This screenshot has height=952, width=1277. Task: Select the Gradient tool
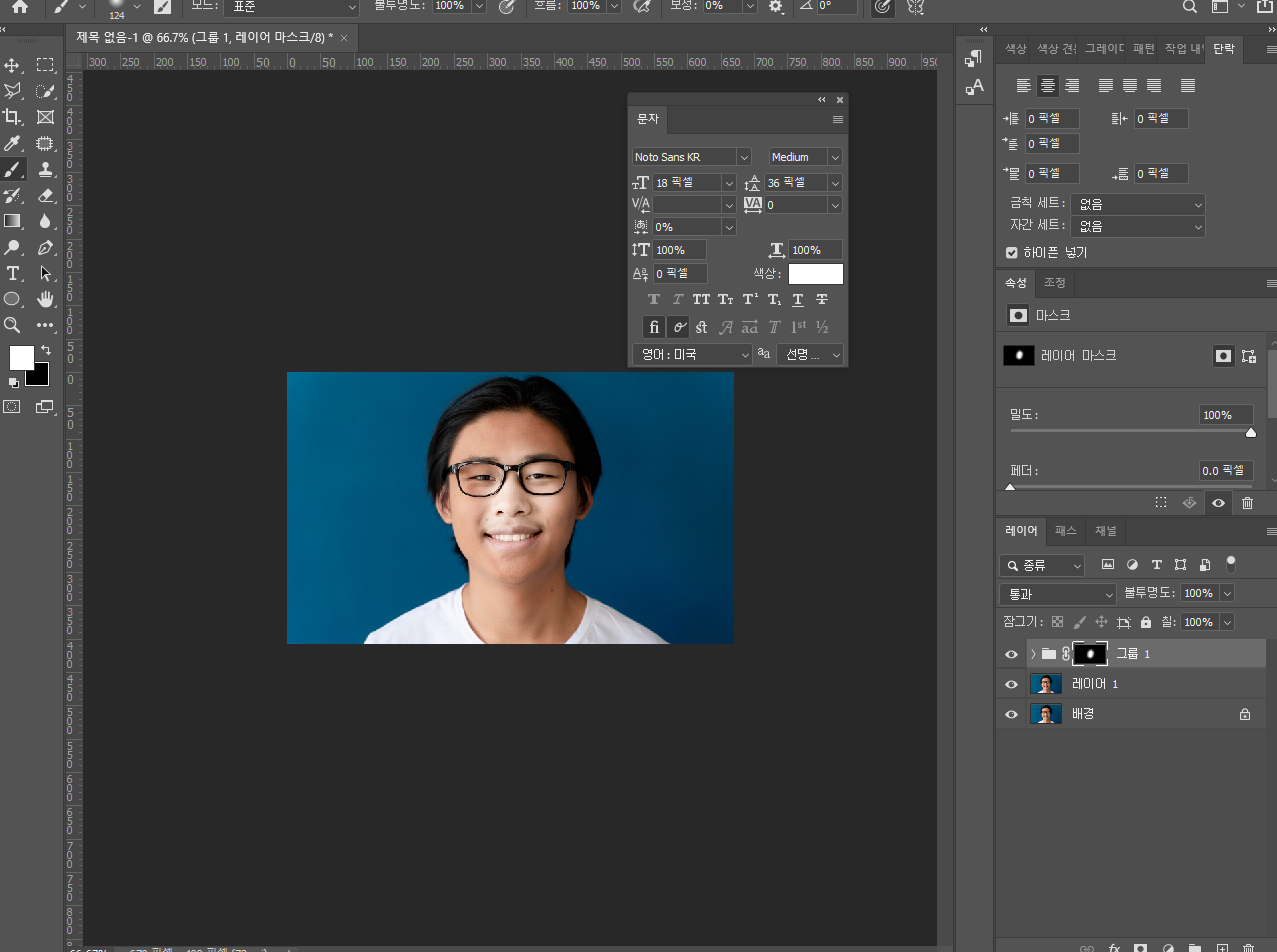tap(13, 221)
